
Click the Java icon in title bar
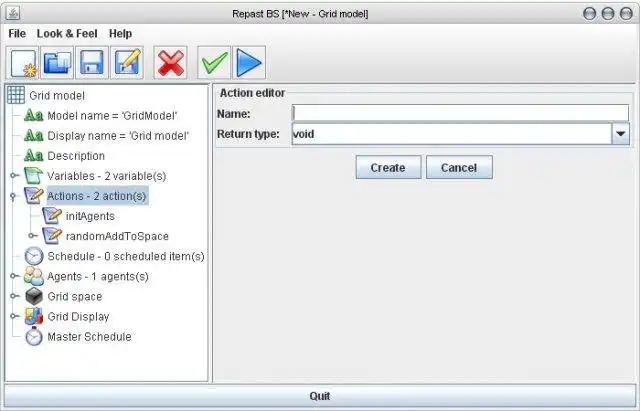pyautogui.click(x=13, y=14)
